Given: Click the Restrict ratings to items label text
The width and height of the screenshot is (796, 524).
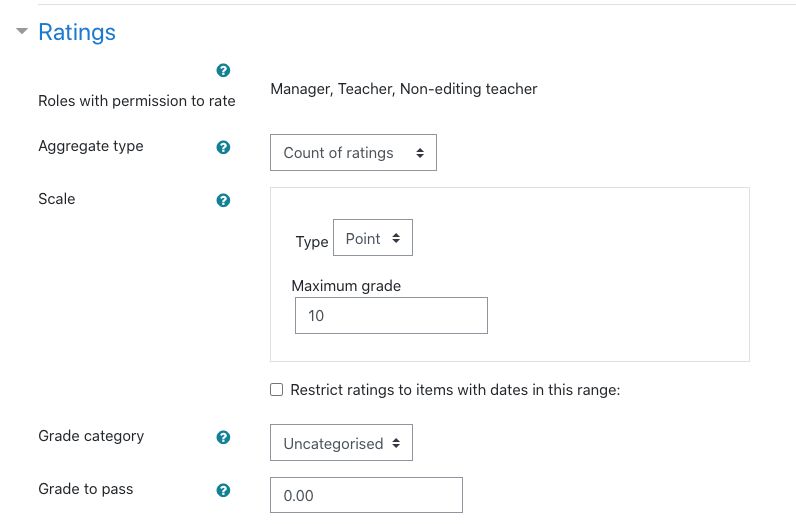Looking at the screenshot, I should (455, 390).
